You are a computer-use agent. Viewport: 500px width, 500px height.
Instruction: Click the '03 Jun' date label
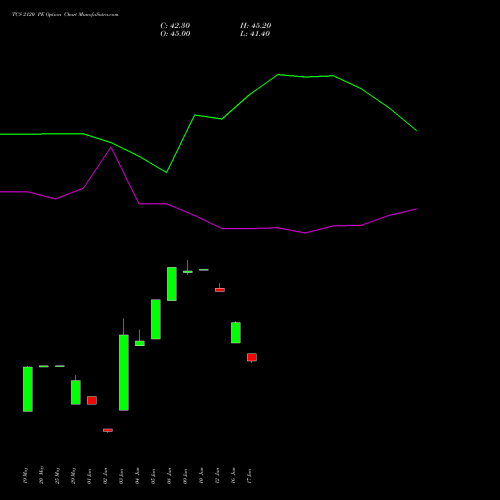click(x=121, y=476)
